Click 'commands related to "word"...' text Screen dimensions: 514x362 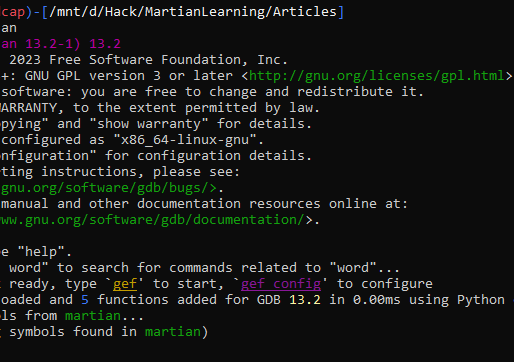click(284, 268)
